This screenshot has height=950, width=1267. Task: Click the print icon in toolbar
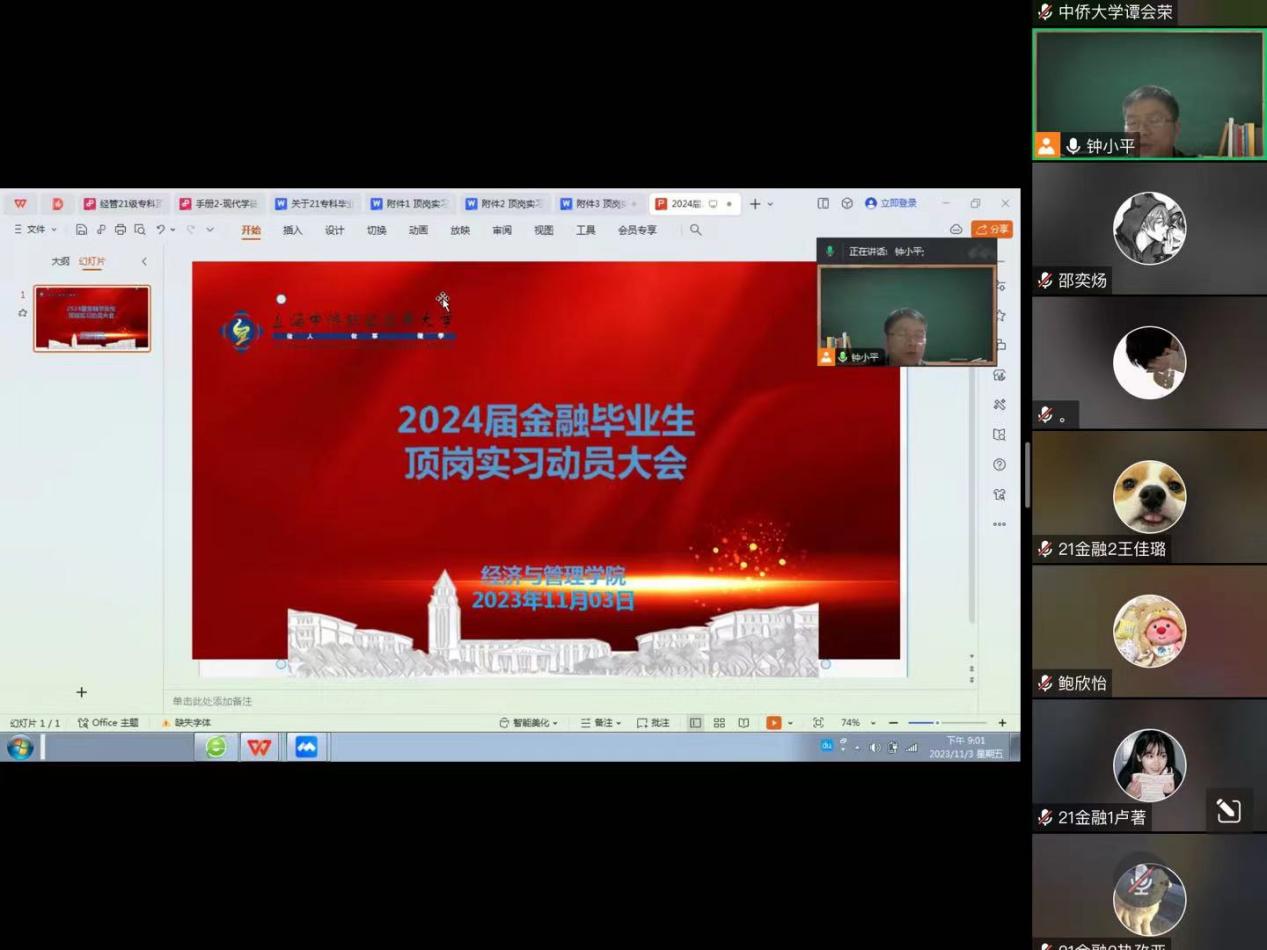(x=120, y=230)
